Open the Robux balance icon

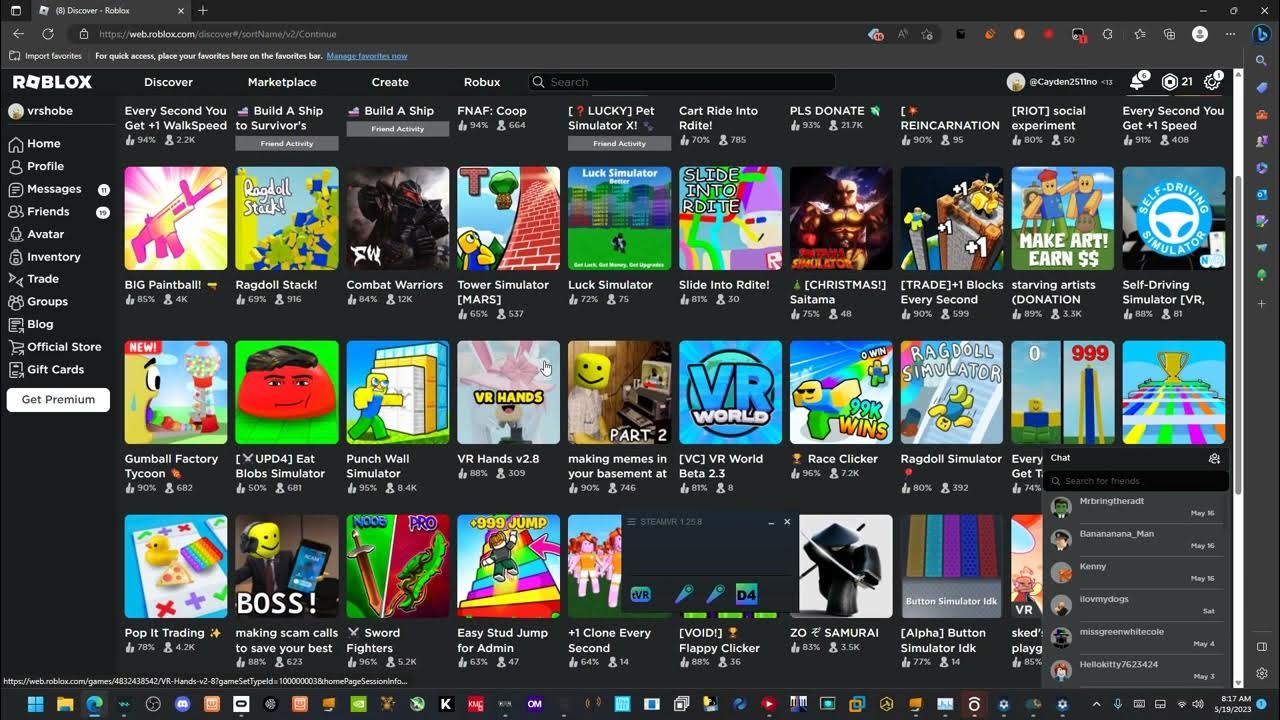1168,82
